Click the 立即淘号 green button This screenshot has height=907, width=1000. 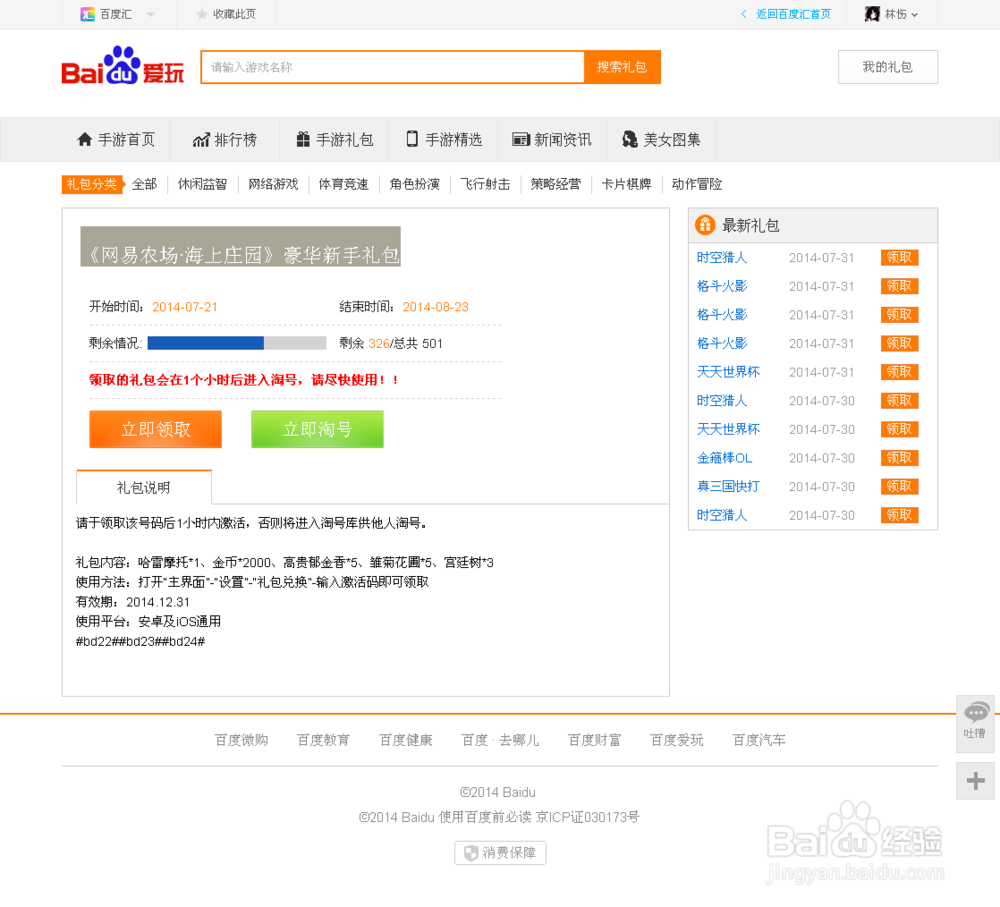click(x=318, y=429)
